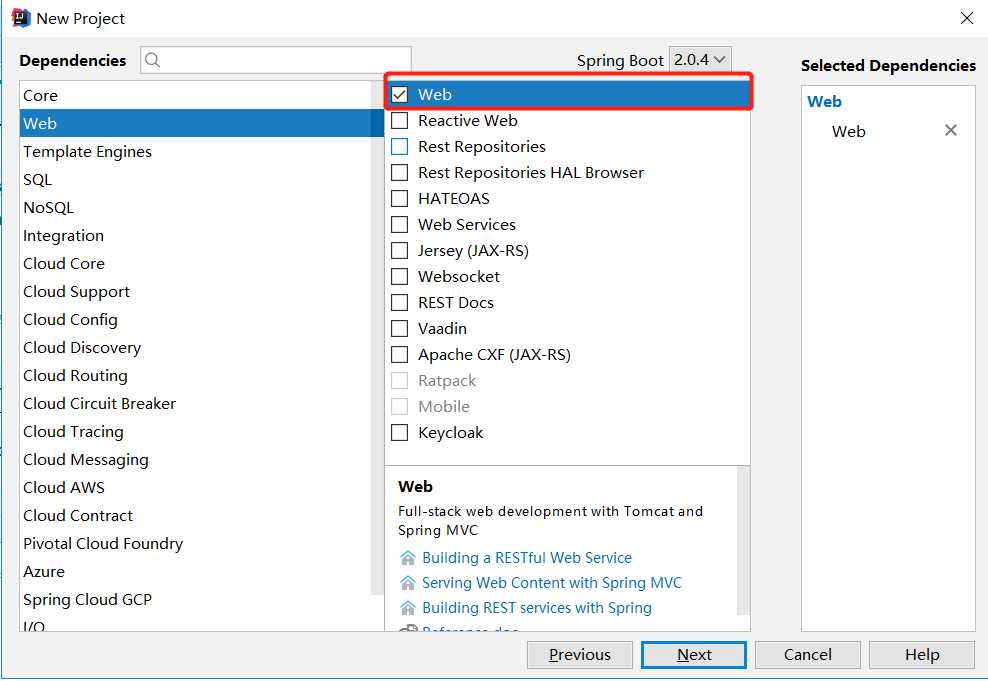Check the Vaadin dependency
The image size is (988, 681).
pos(399,329)
